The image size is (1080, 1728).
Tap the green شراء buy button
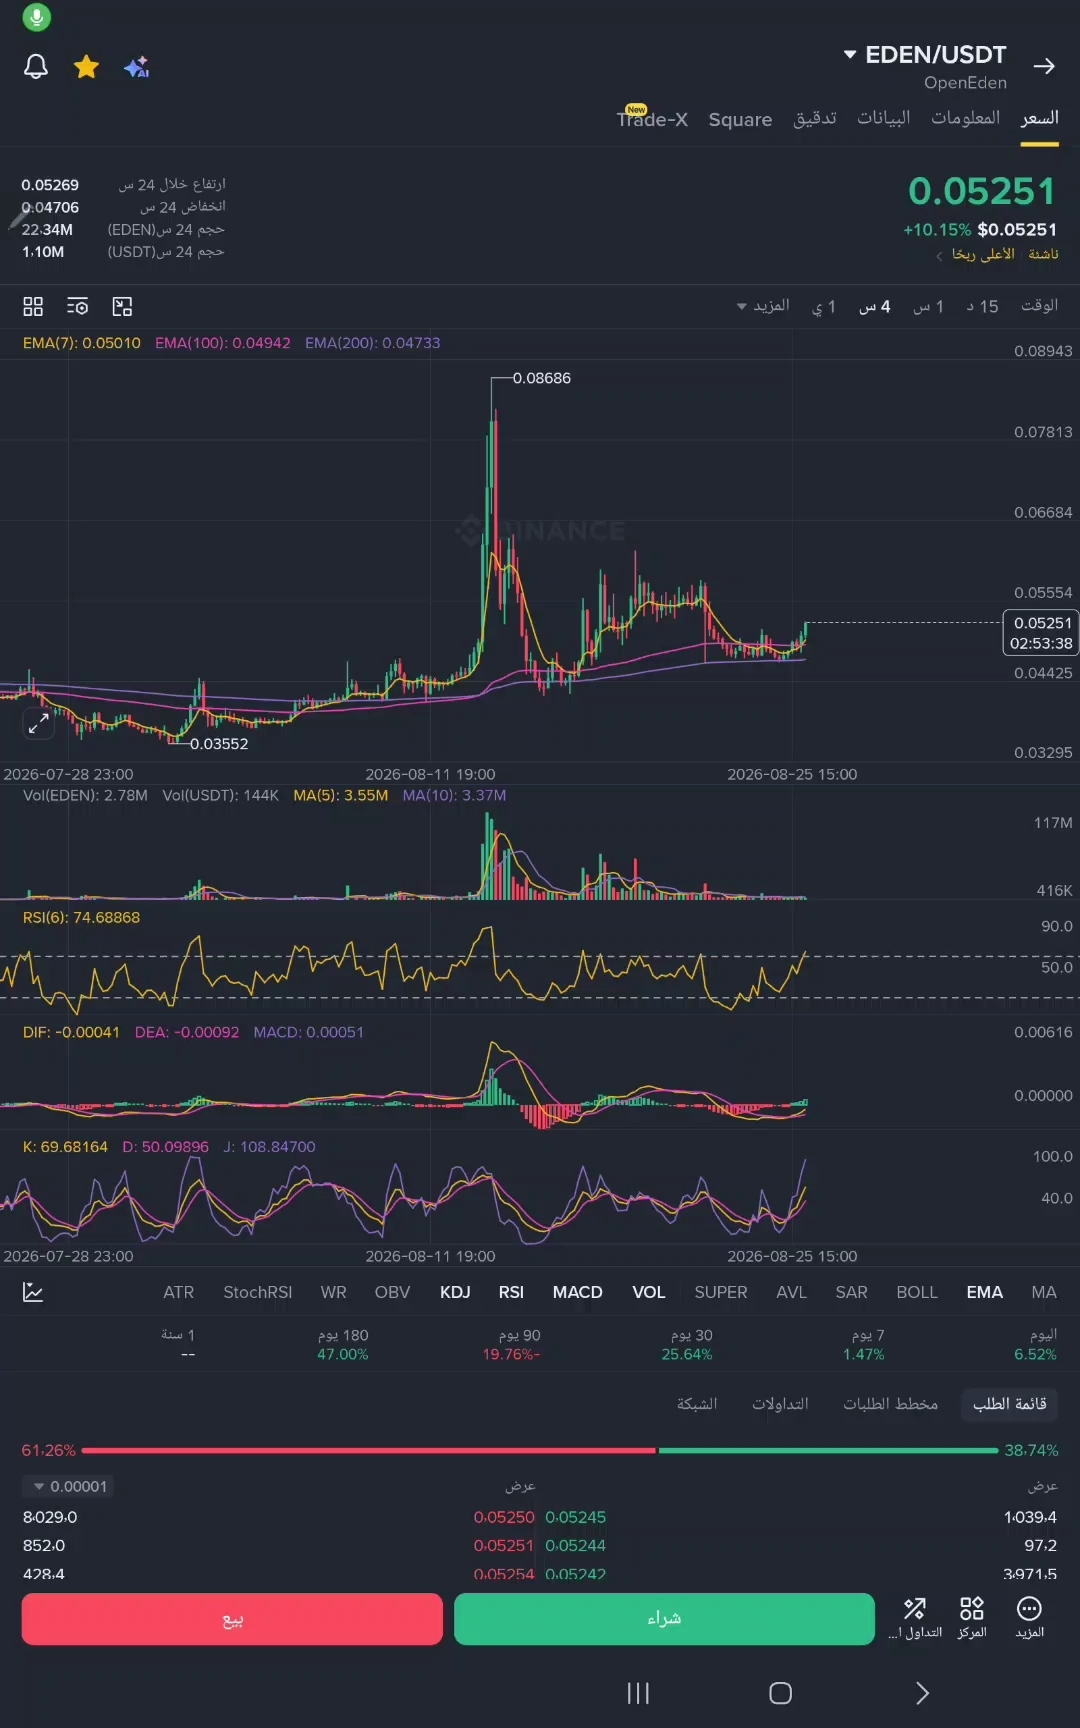point(664,1619)
